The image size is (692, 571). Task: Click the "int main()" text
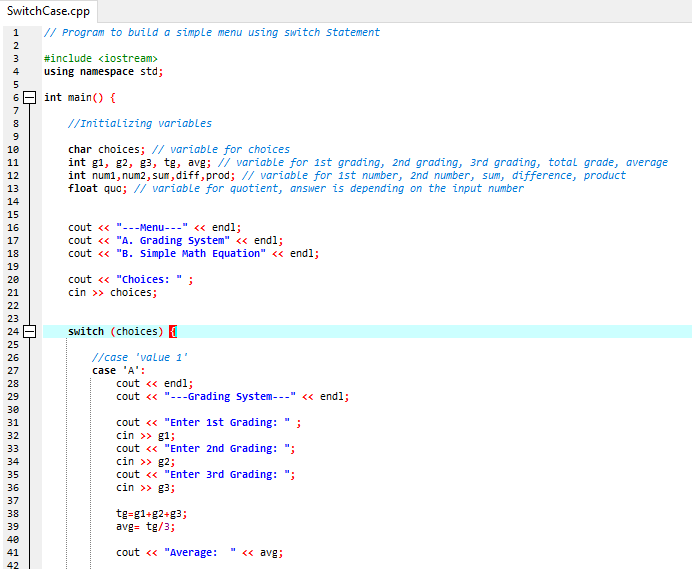click(74, 98)
